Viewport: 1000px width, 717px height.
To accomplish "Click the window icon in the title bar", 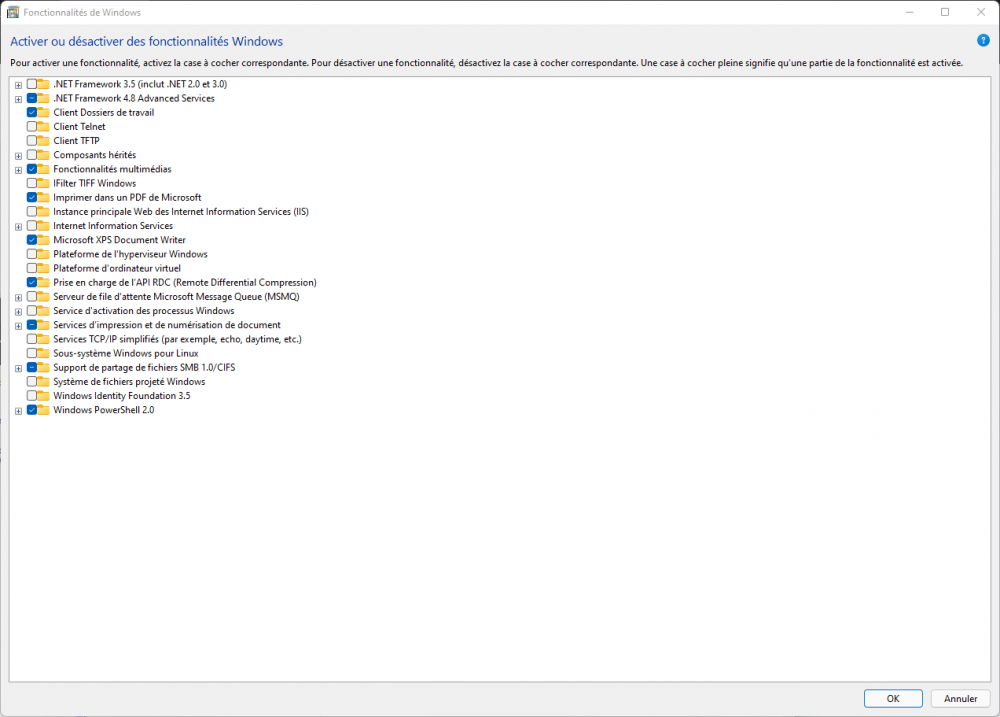I will click(x=13, y=12).
